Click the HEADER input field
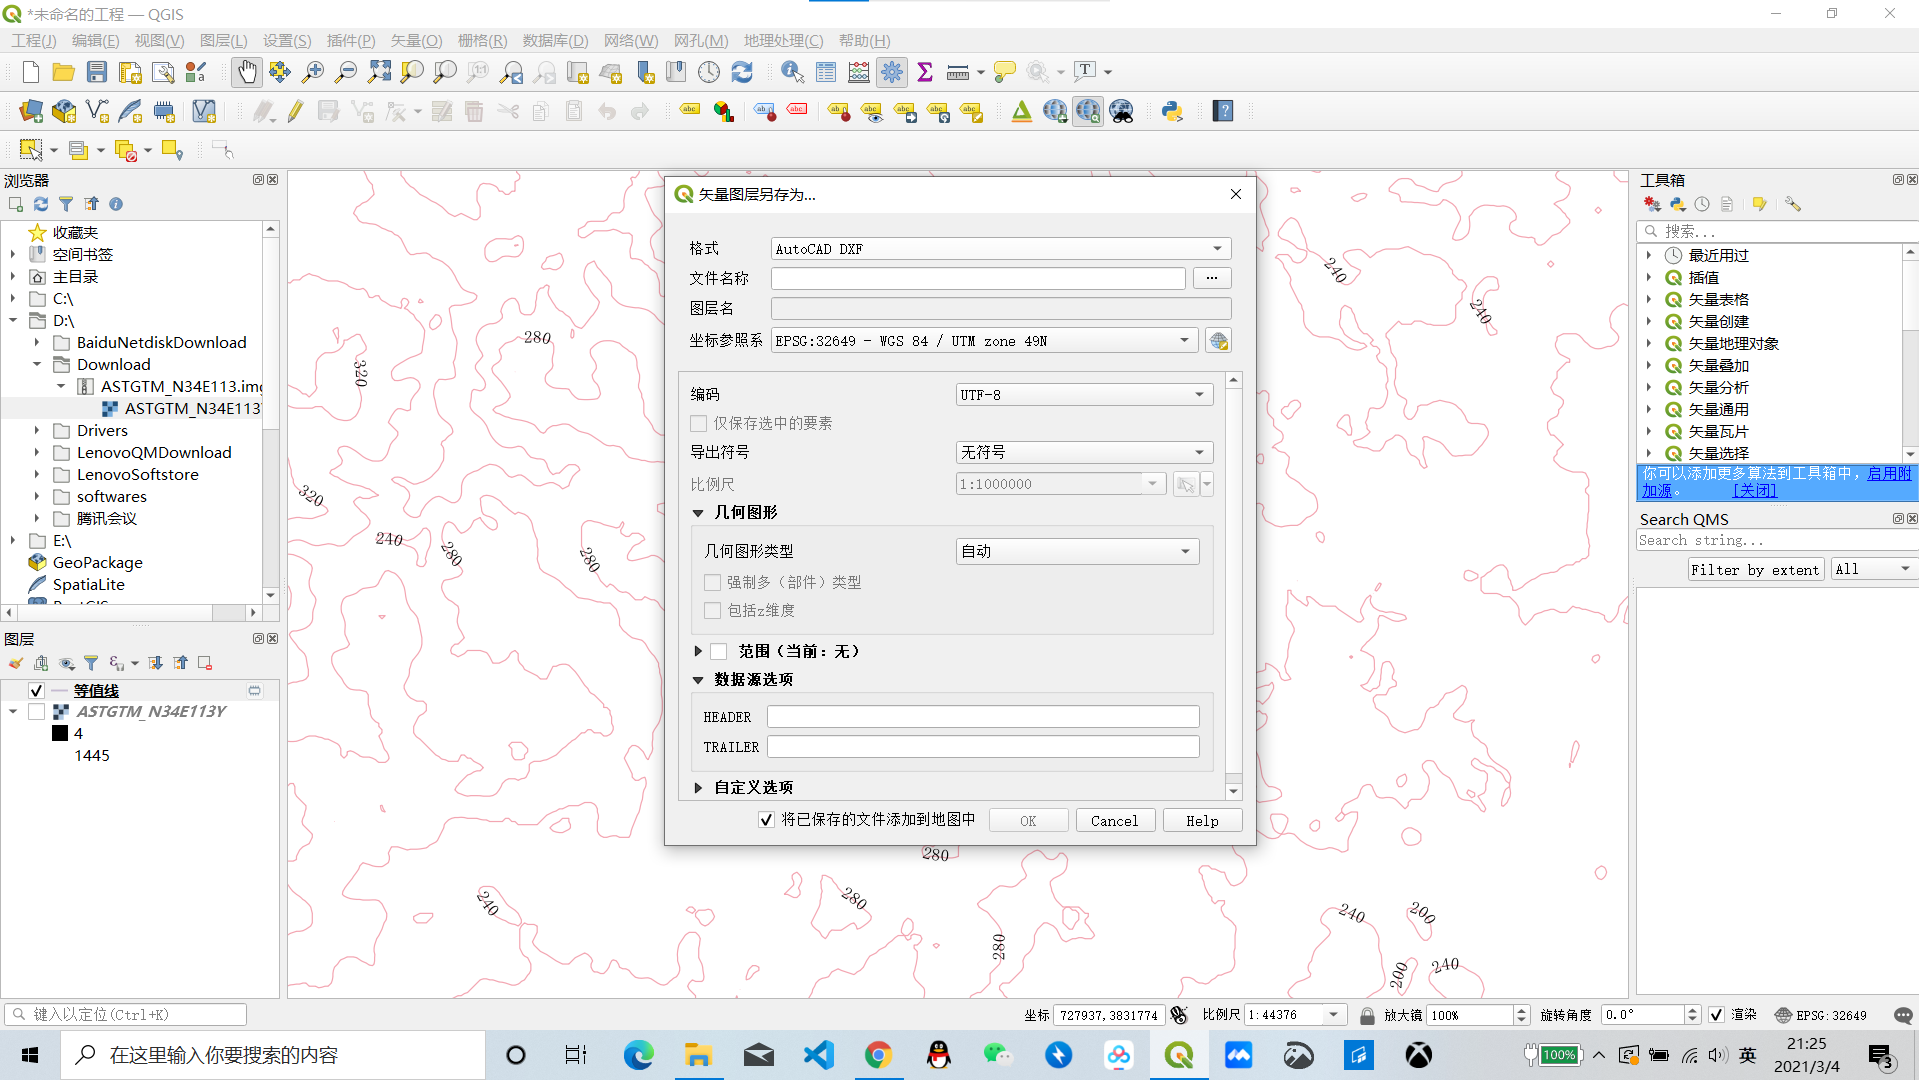The height and width of the screenshot is (1080, 1919). [982, 716]
